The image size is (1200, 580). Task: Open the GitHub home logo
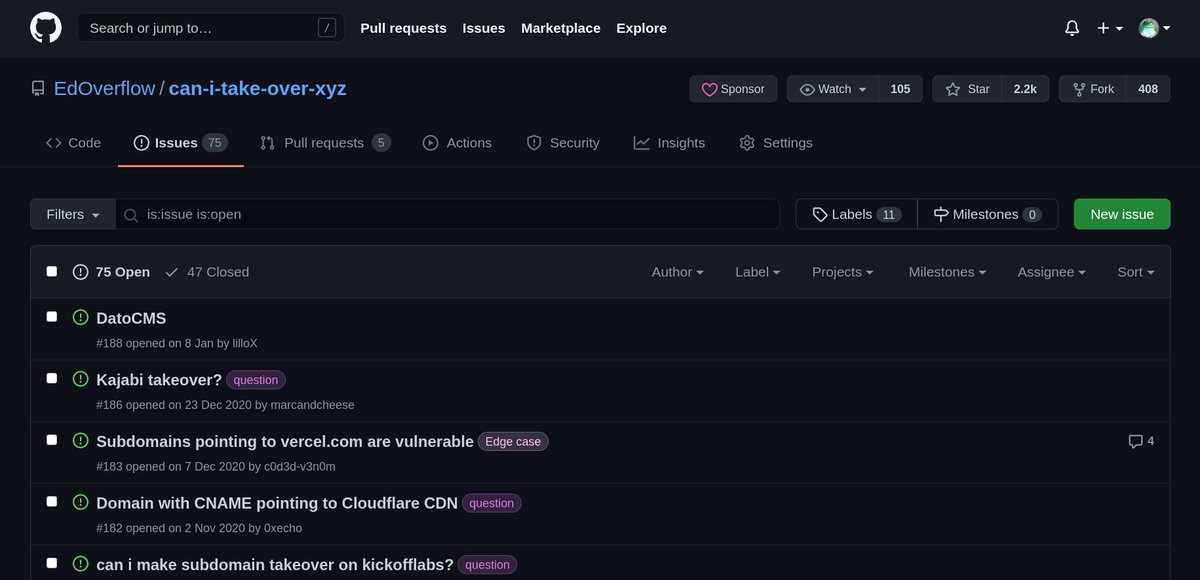click(45, 28)
